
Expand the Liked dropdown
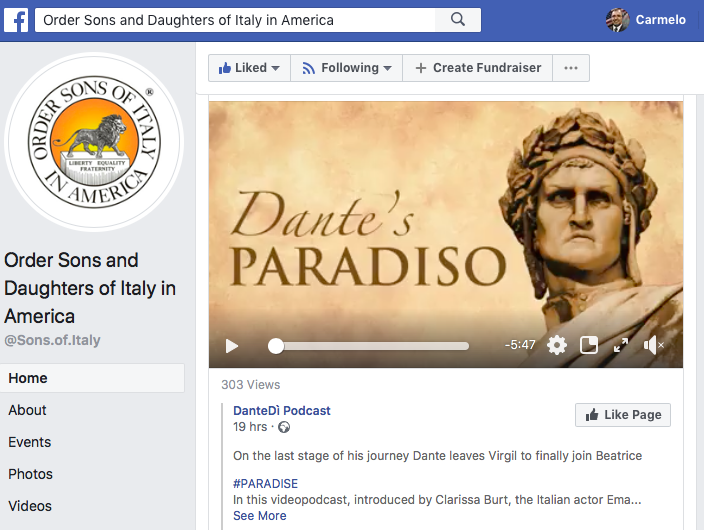point(249,68)
